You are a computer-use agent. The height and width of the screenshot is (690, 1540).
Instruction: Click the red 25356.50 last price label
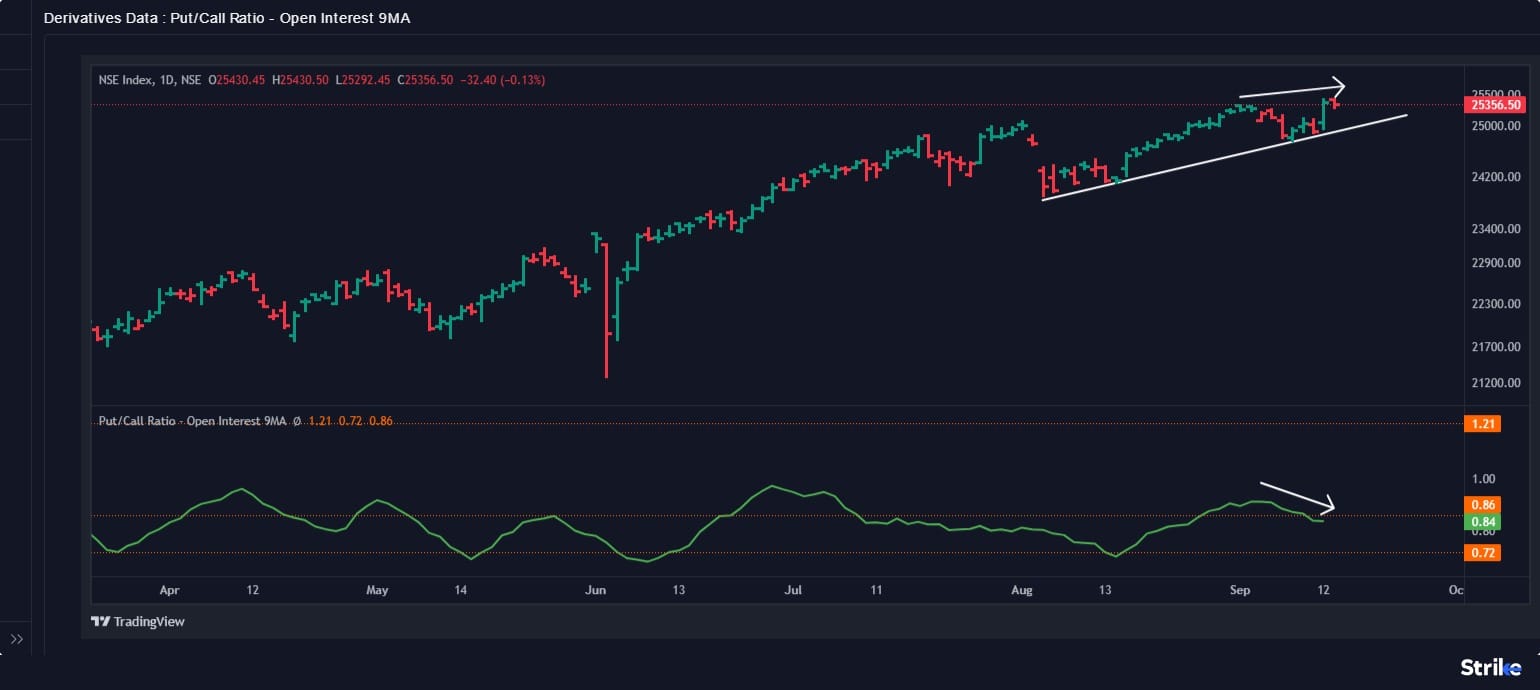point(1496,104)
